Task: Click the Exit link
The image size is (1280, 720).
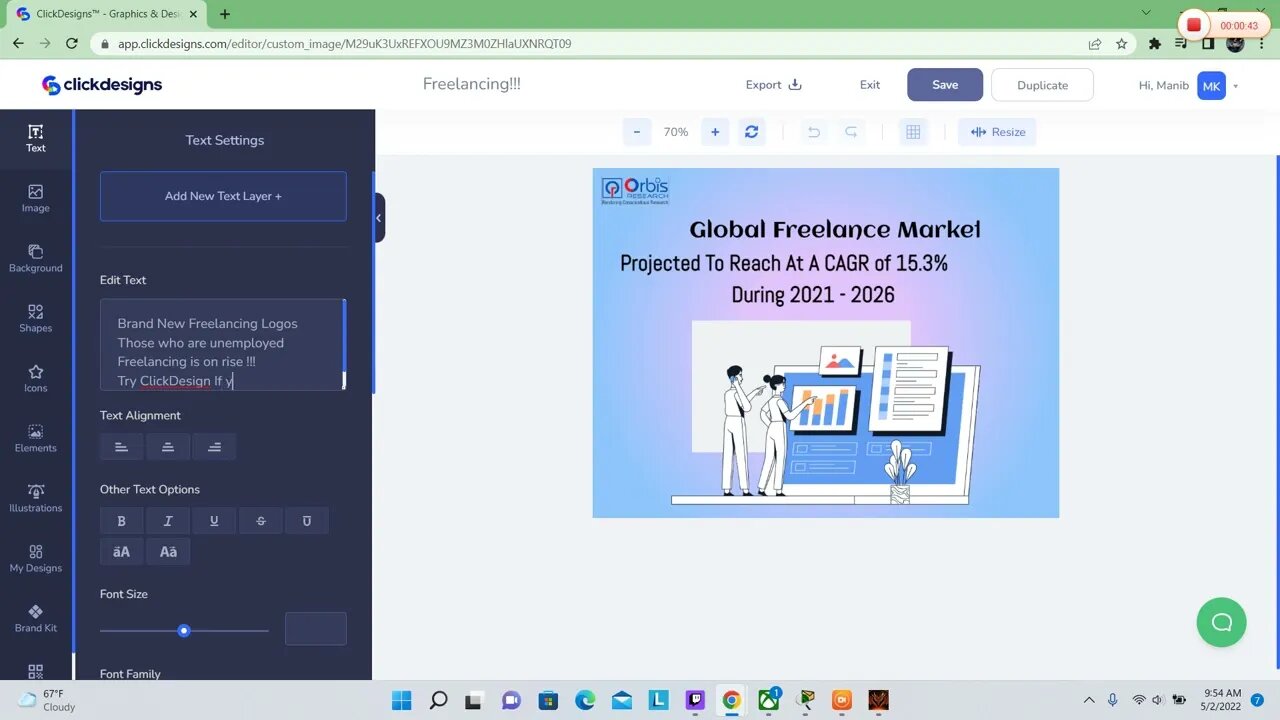Action: (x=870, y=85)
